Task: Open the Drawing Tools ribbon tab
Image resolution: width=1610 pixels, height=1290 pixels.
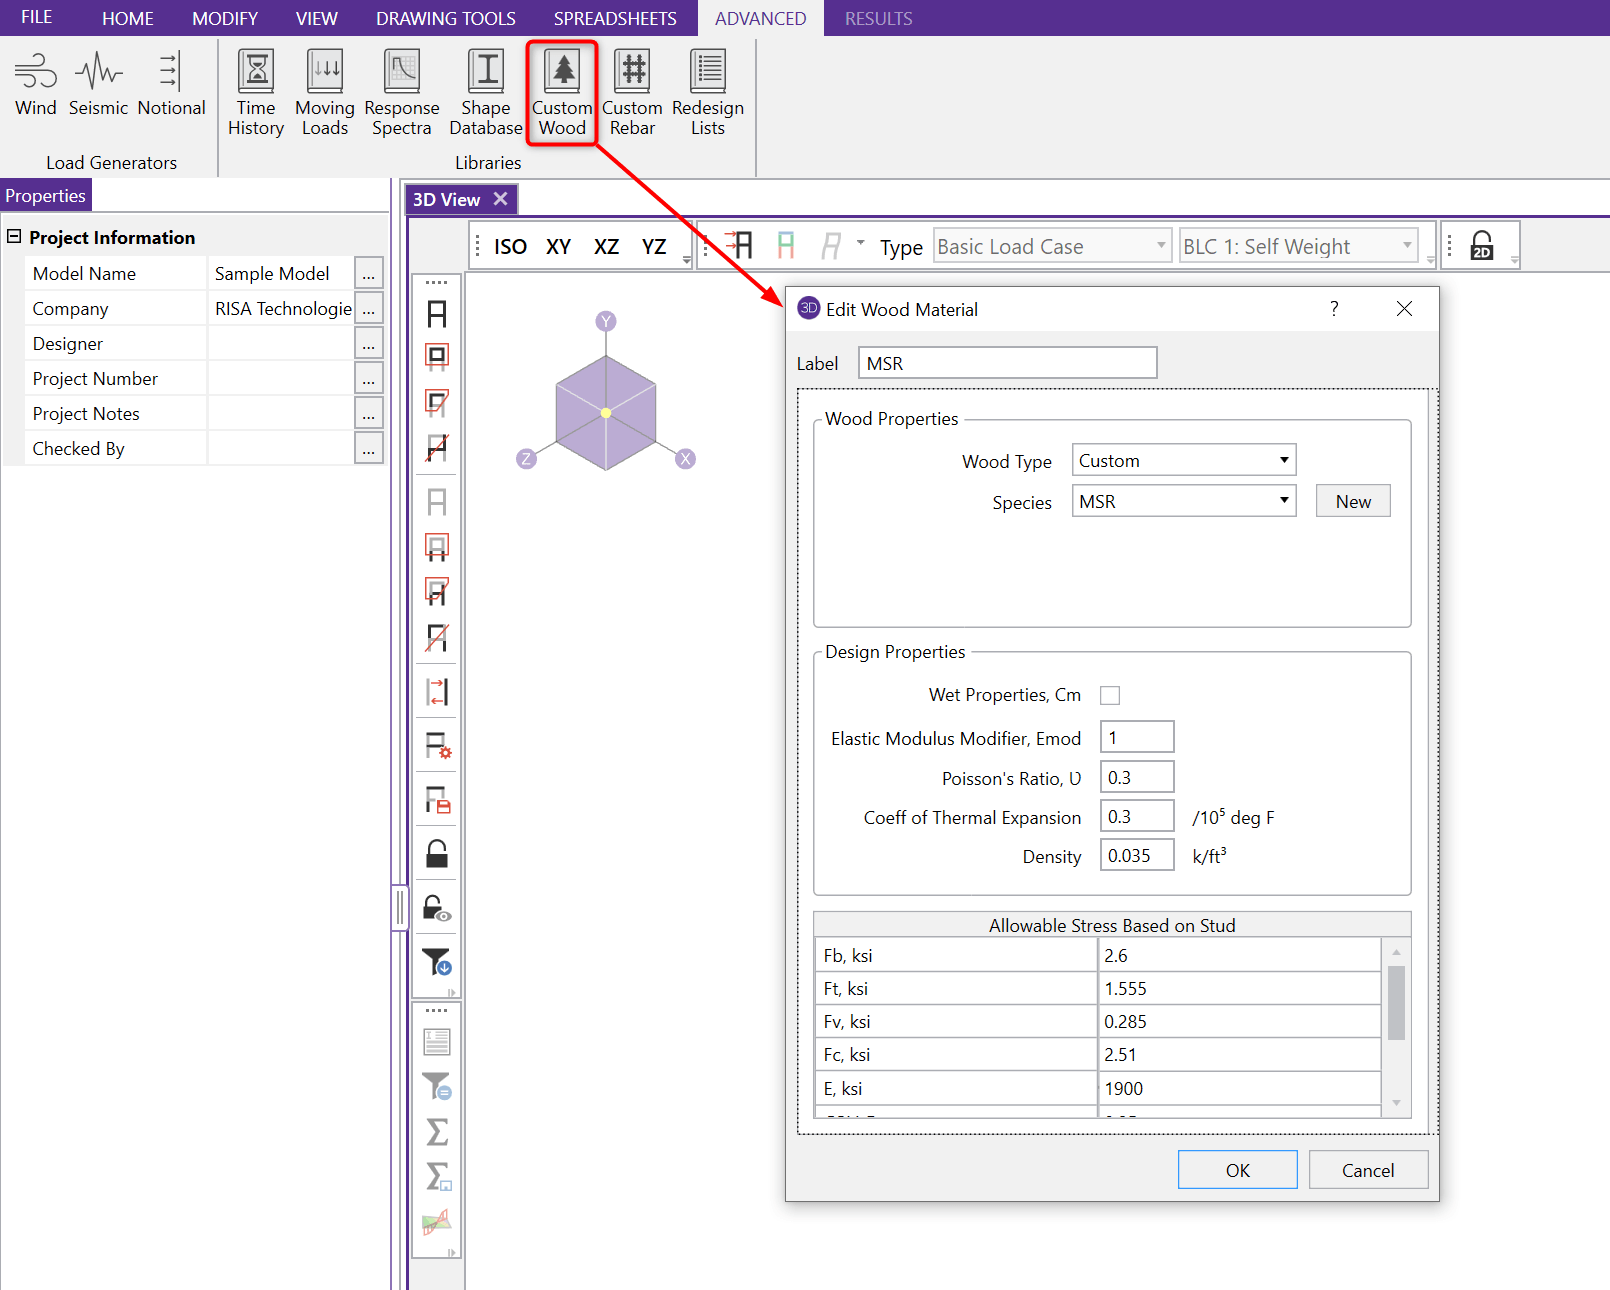Action: [446, 18]
